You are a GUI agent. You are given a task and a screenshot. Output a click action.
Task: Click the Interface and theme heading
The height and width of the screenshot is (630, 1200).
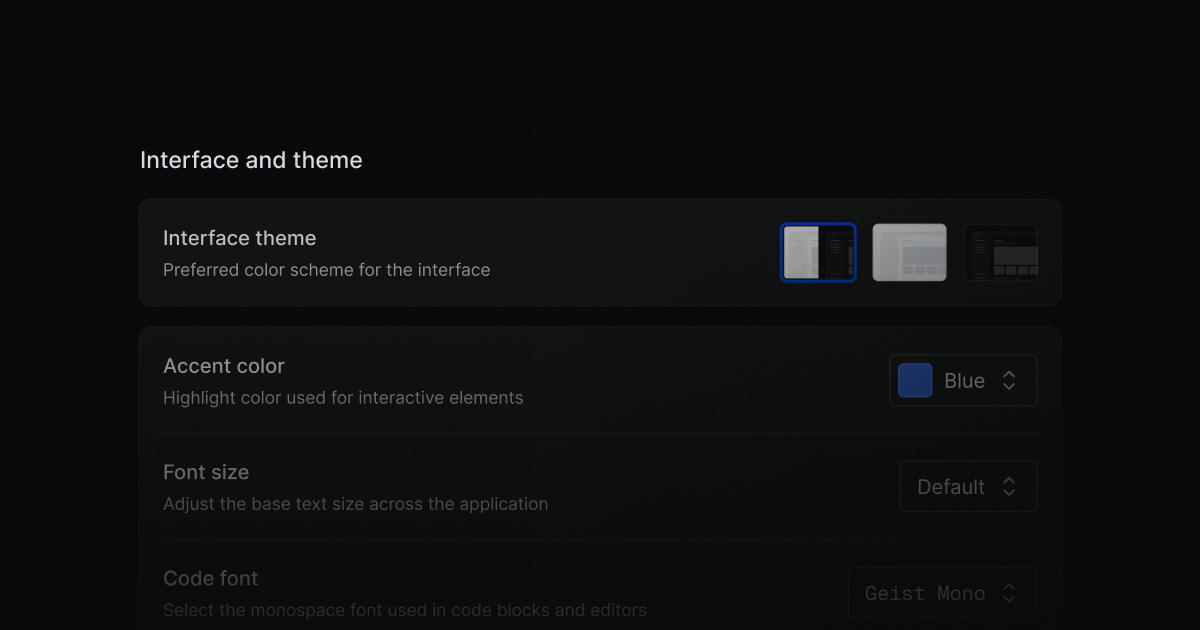click(x=251, y=160)
